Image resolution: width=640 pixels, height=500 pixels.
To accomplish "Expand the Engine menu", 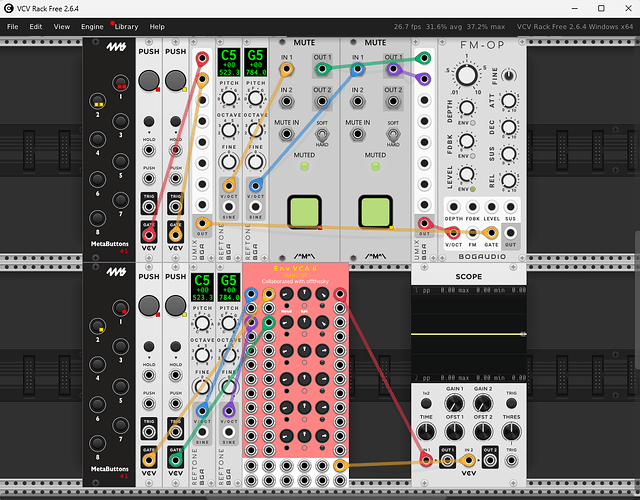I will [92, 26].
